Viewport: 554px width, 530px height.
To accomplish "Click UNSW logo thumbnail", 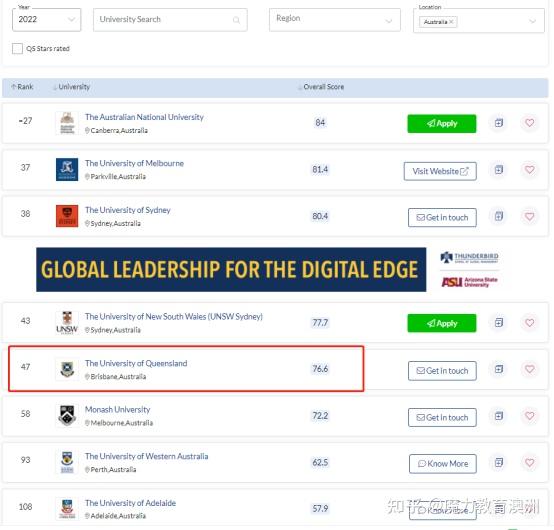I will [67, 322].
